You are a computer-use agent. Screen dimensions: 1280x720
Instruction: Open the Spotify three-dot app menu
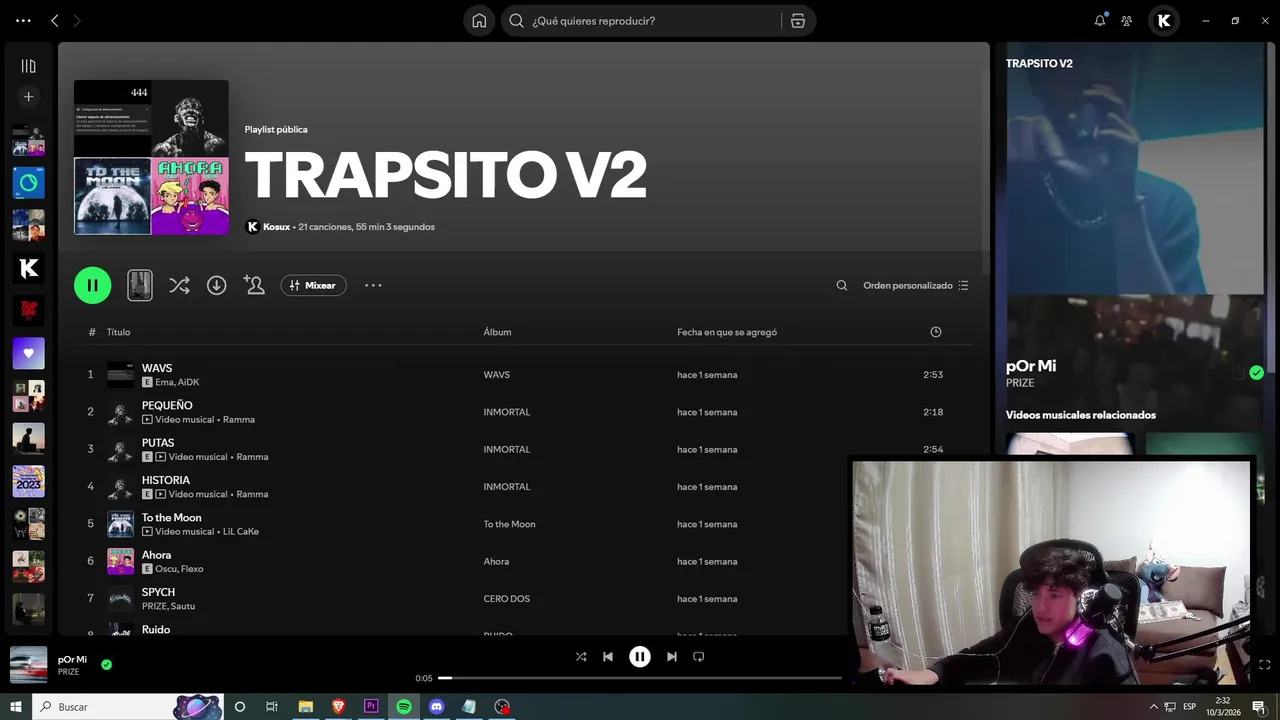point(23,20)
